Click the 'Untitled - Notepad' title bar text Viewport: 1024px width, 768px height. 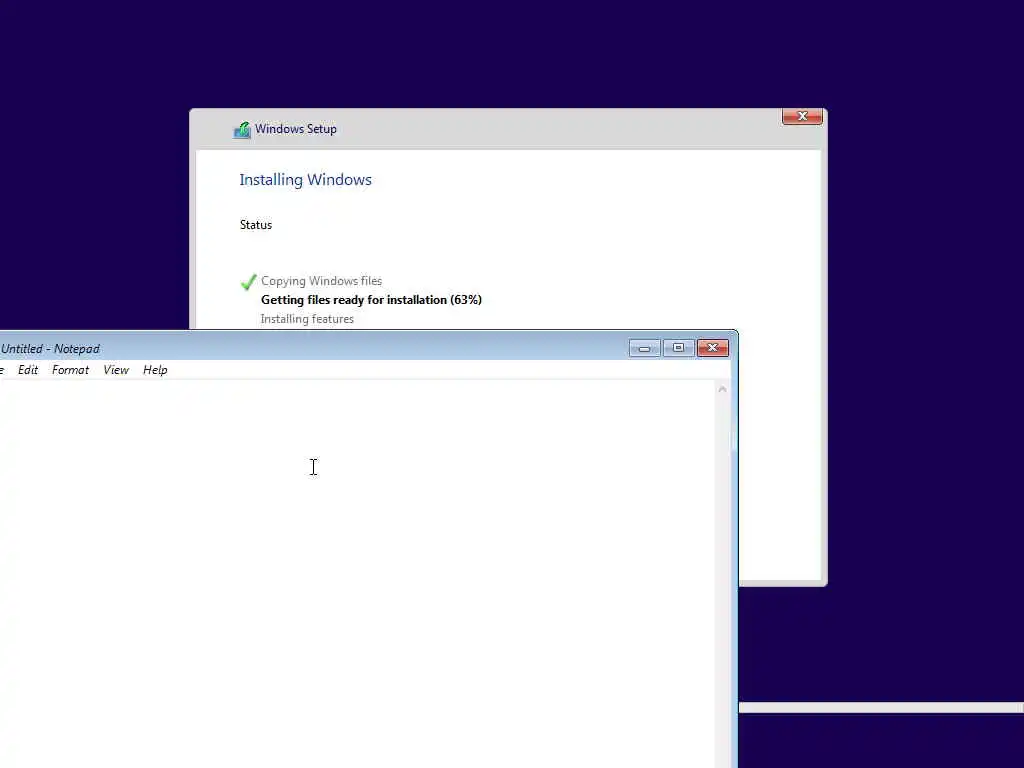click(x=50, y=349)
